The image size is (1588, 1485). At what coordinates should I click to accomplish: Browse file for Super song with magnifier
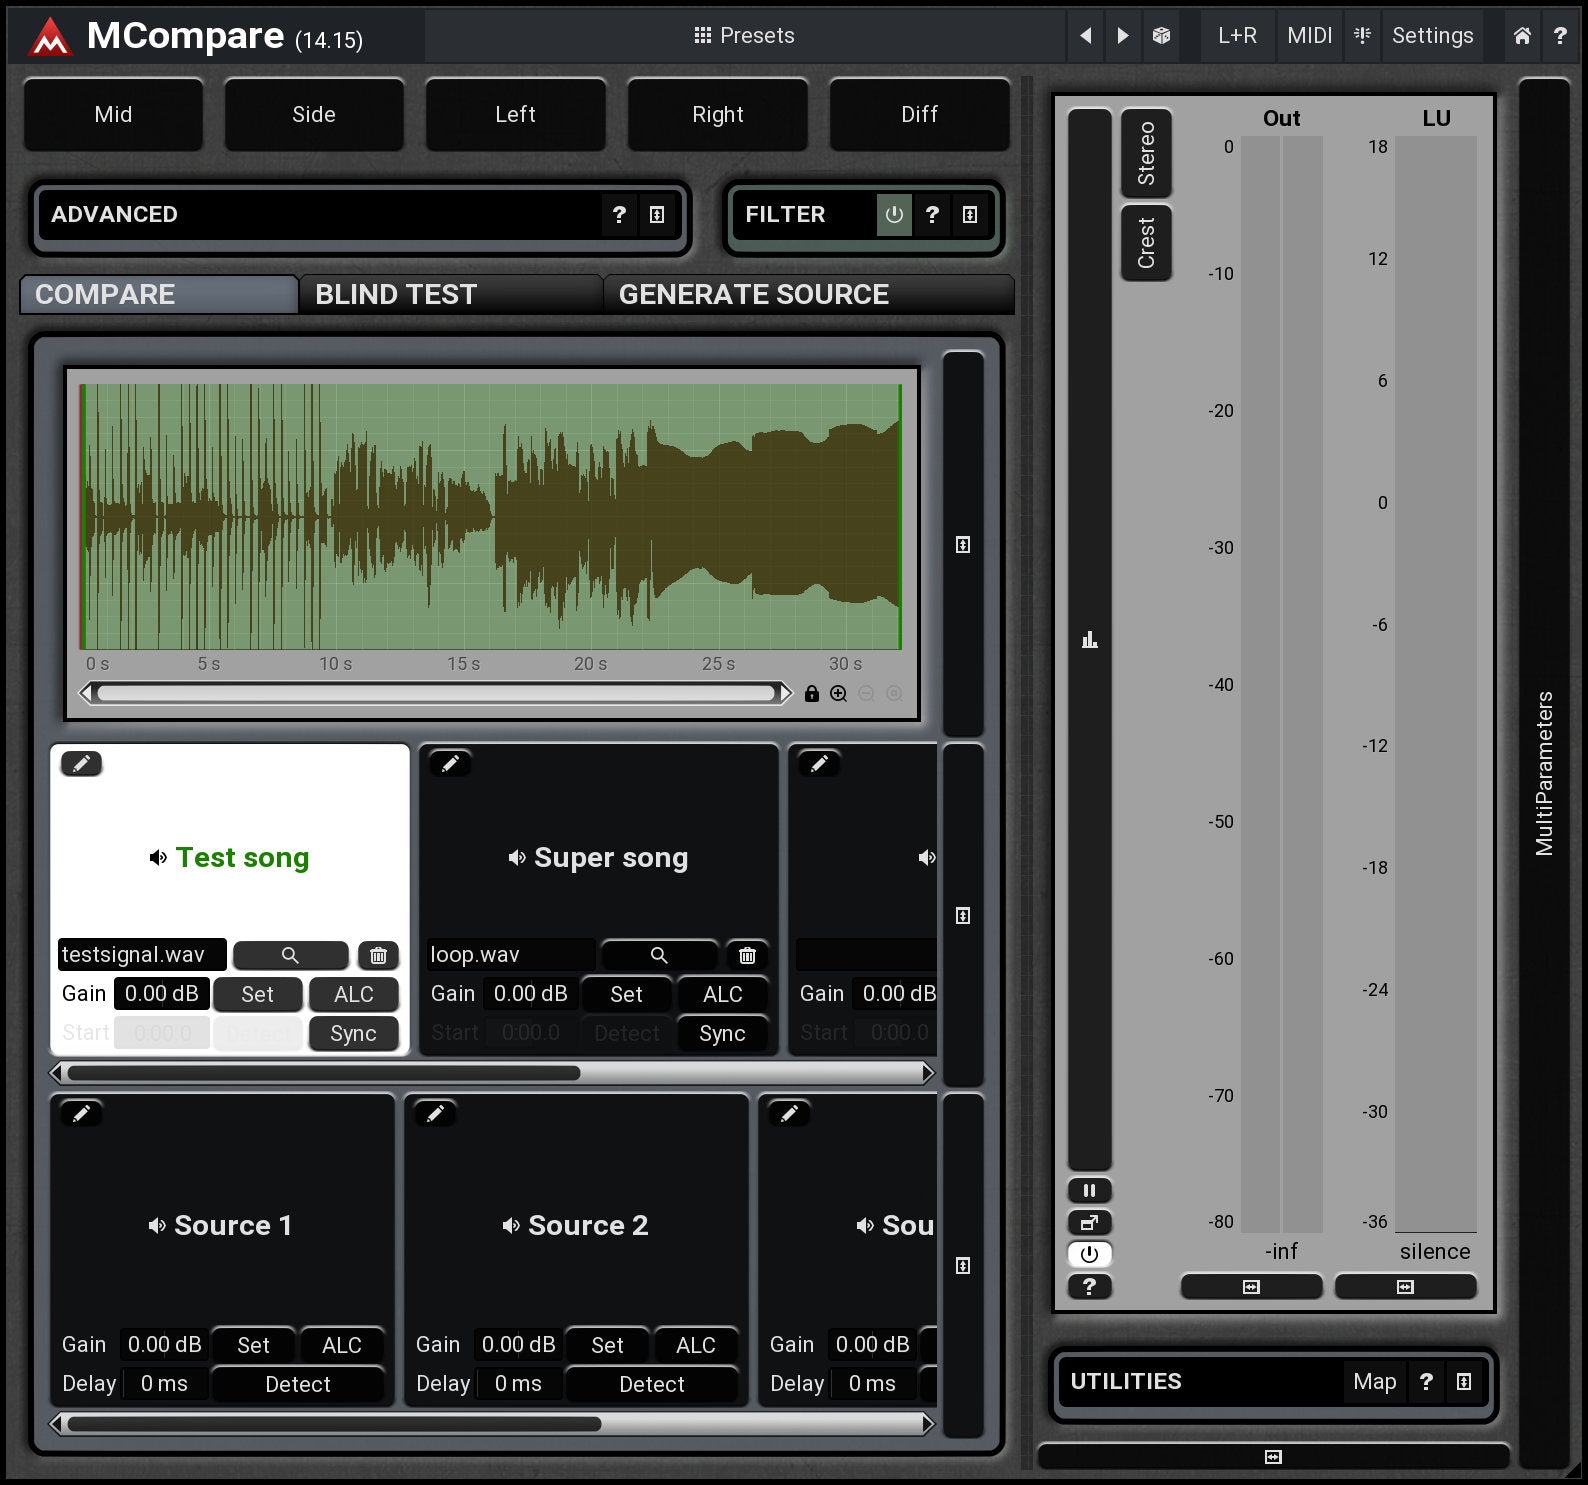click(659, 955)
